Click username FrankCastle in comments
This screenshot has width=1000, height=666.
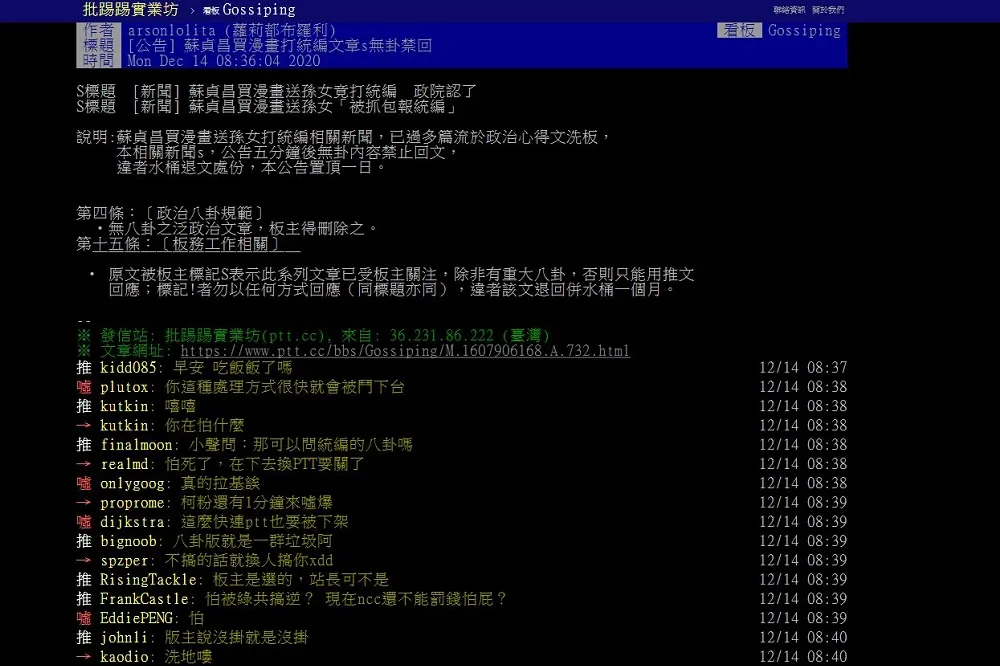pos(144,598)
